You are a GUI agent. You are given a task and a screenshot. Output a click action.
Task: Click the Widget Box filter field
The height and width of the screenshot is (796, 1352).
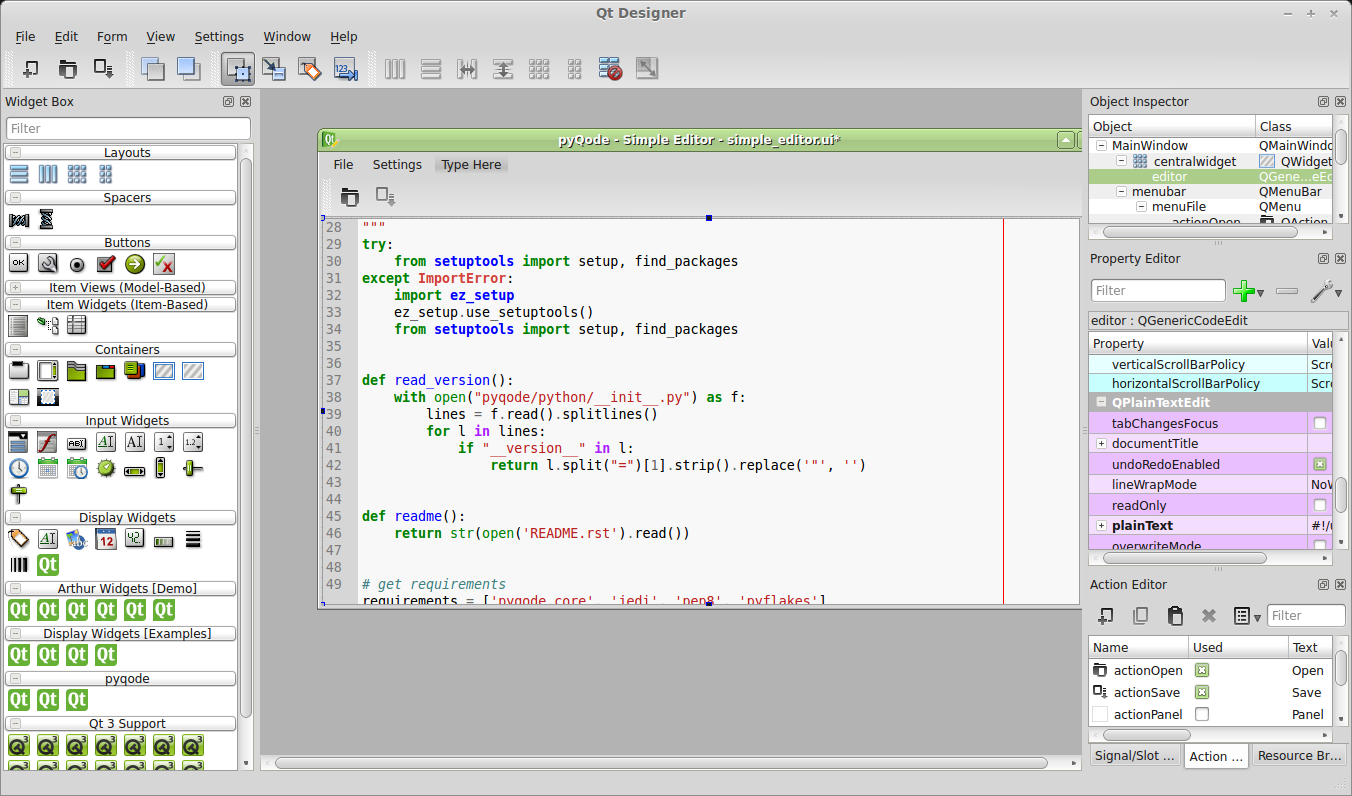click(128, 129)
